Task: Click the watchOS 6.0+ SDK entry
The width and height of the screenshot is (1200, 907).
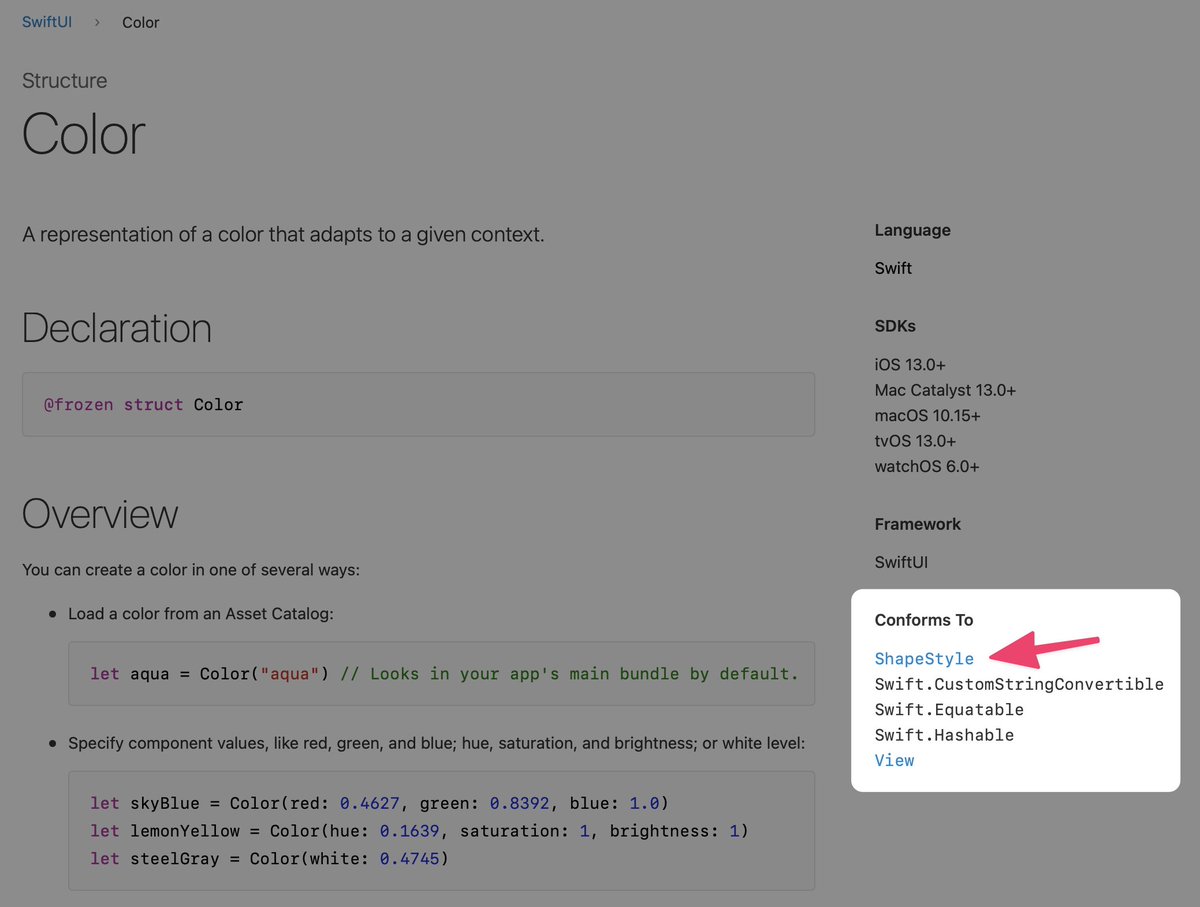Action: point(927,466)
